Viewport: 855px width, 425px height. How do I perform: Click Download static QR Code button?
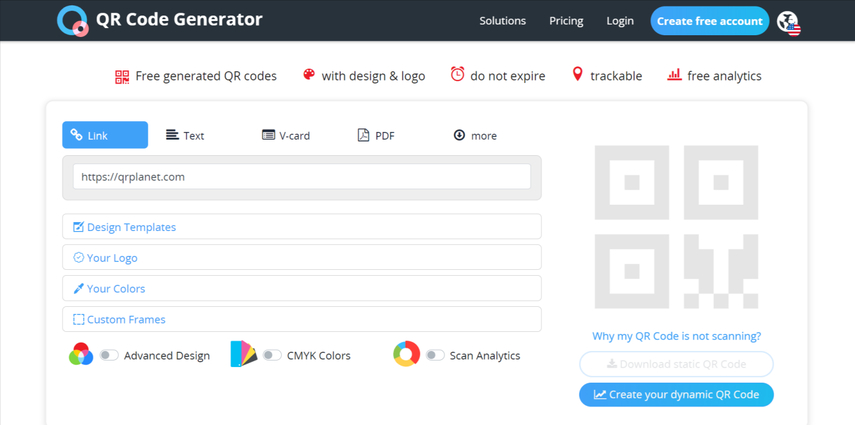(676, 364)
